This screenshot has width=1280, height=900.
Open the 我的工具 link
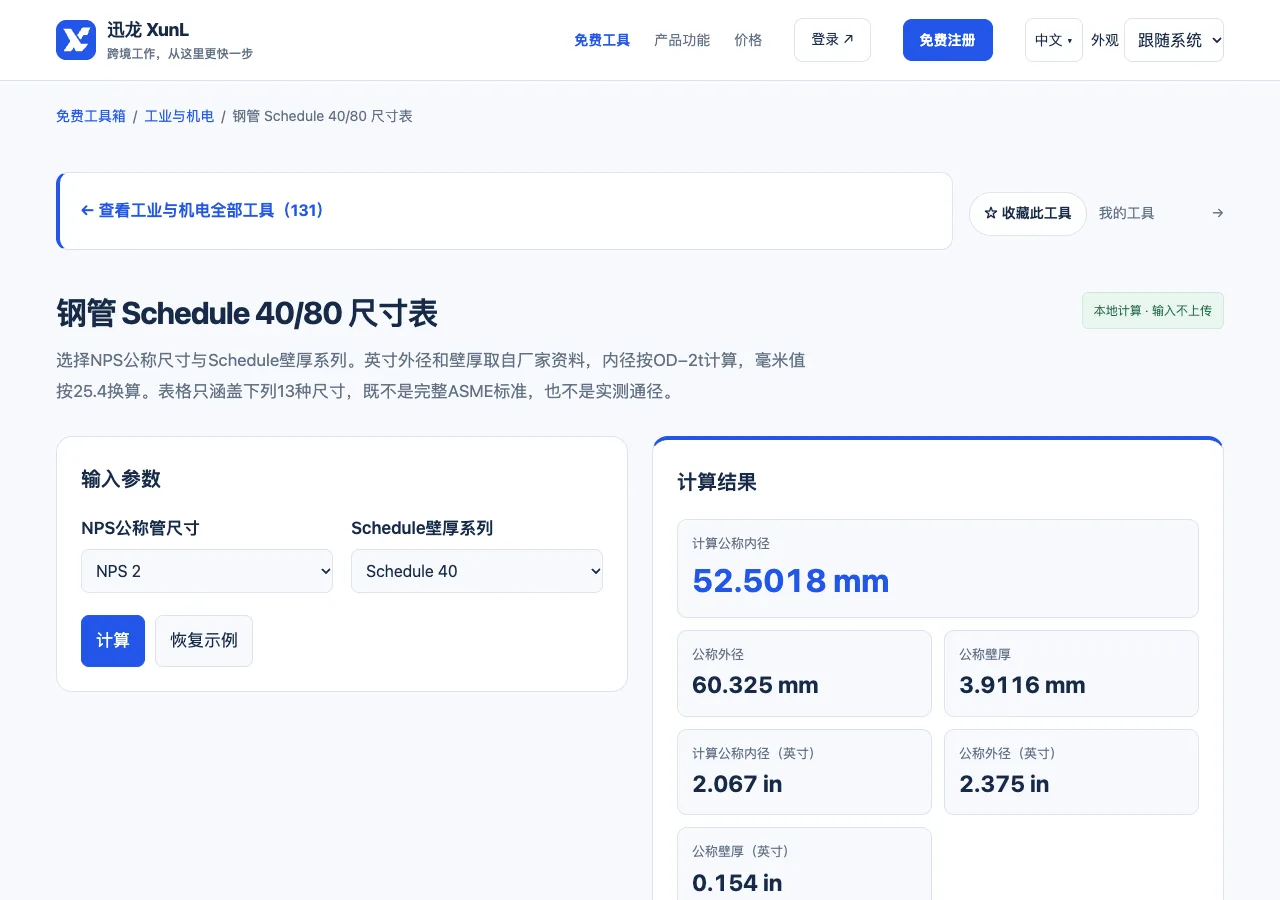pyautogui.click(x=1126, y=213)
